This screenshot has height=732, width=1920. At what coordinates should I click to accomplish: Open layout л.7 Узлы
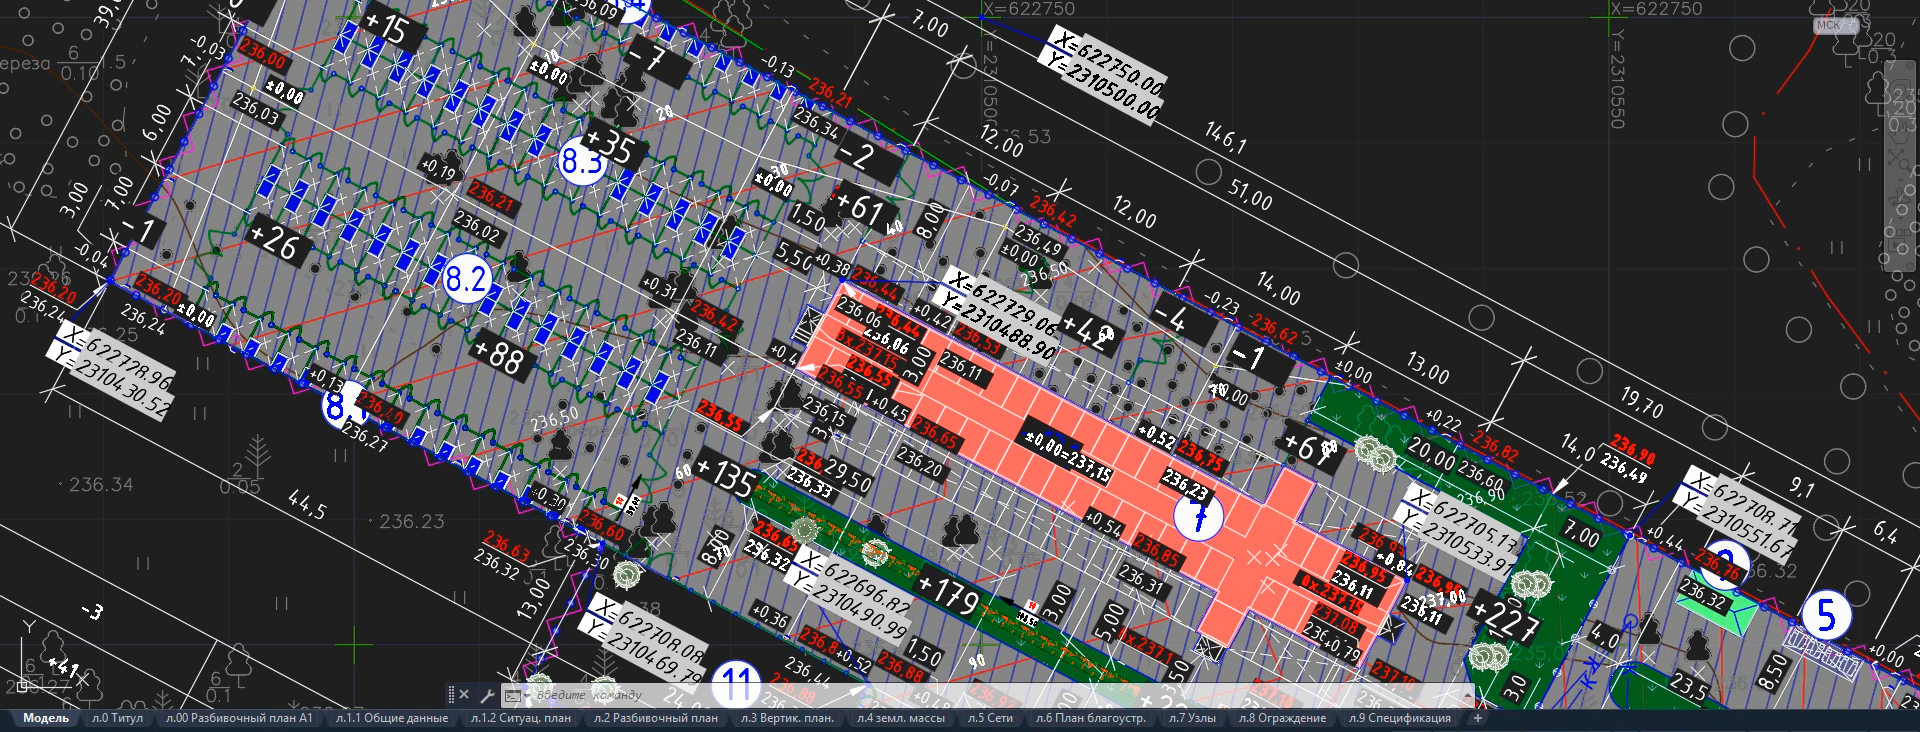point(1192,718)
